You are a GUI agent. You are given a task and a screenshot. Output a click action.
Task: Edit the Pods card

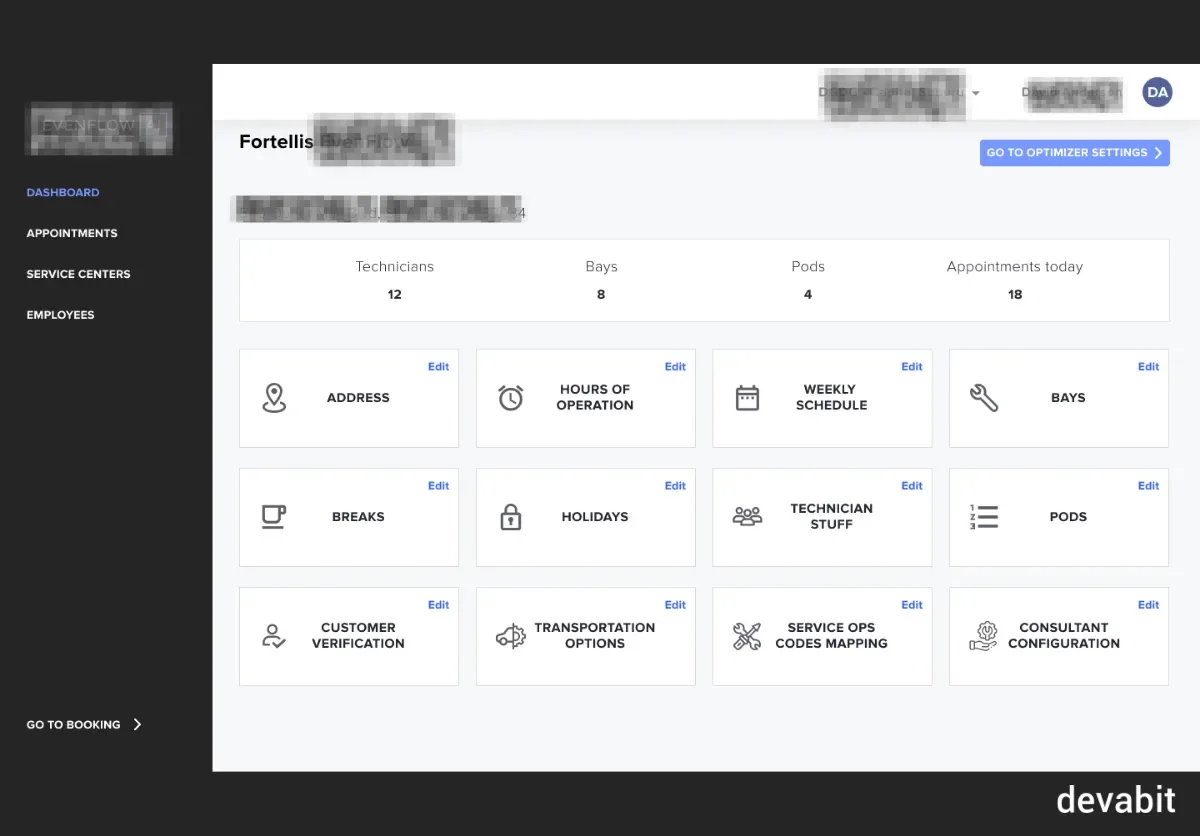click(x=1148, y=486)
